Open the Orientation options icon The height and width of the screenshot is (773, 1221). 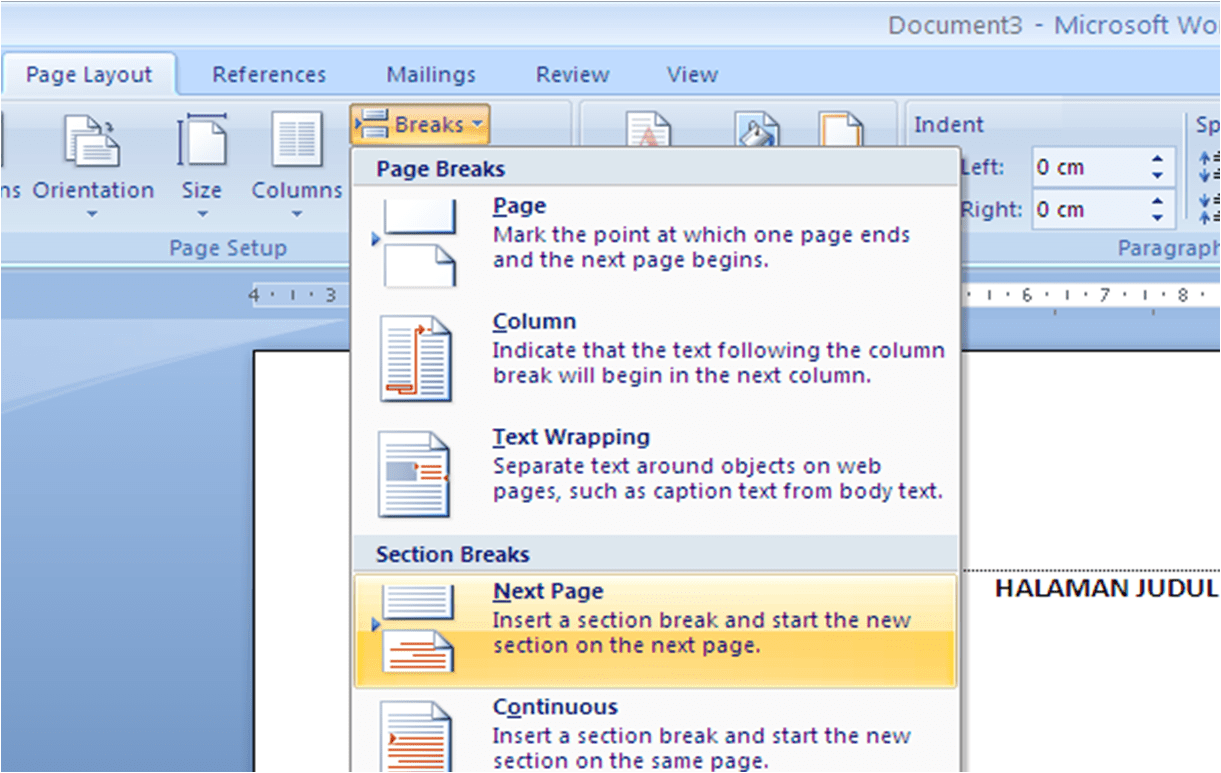coord(92,140)
